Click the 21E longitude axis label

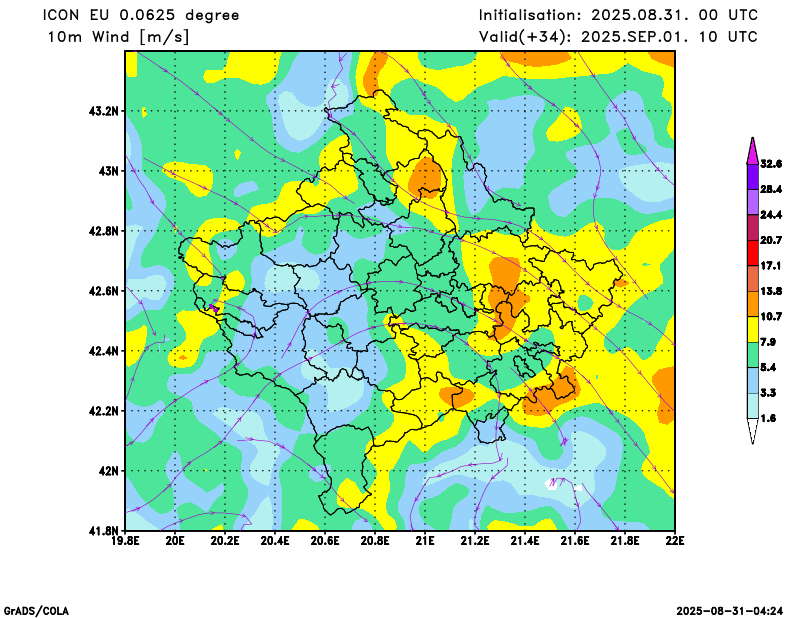(425, 543)
